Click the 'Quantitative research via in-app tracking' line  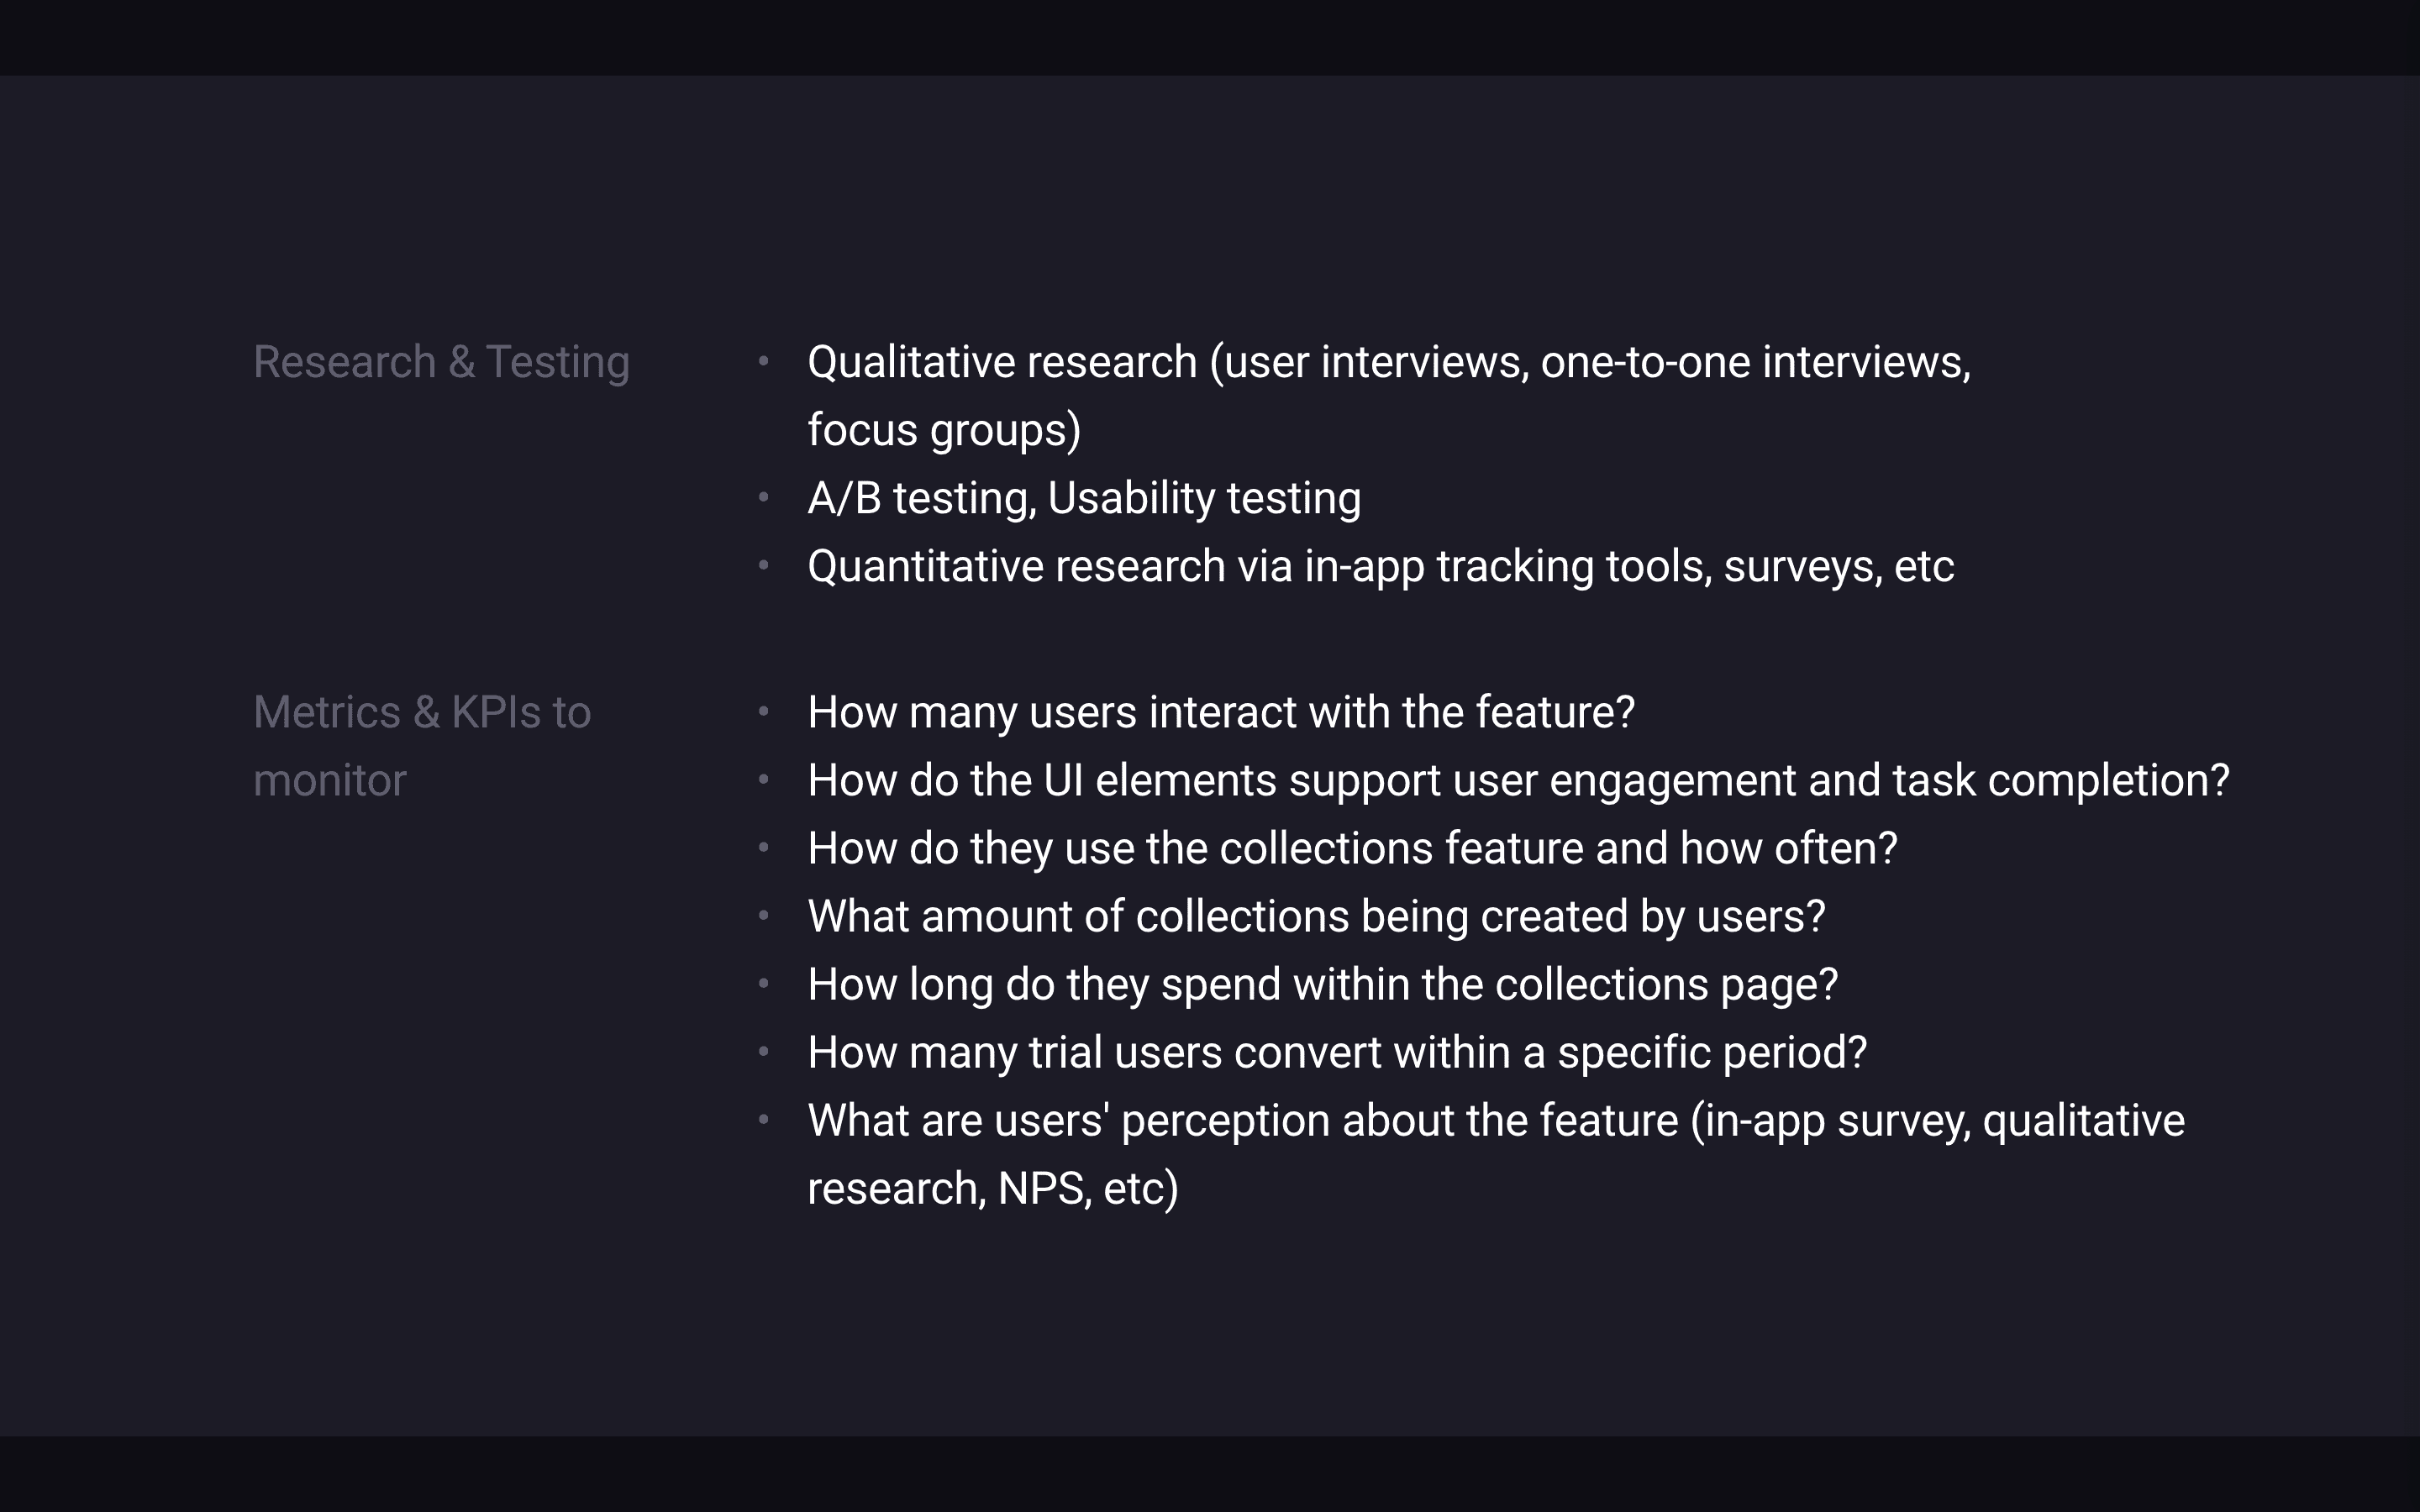coord(1379,566)
